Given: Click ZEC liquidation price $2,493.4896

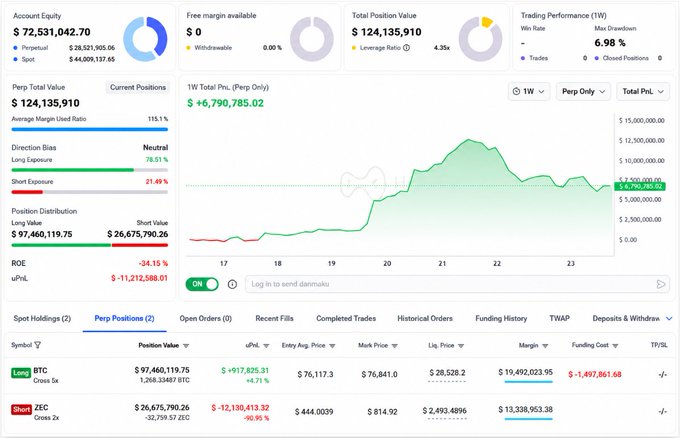Looking at the screenshot, I should click(445, 410).
